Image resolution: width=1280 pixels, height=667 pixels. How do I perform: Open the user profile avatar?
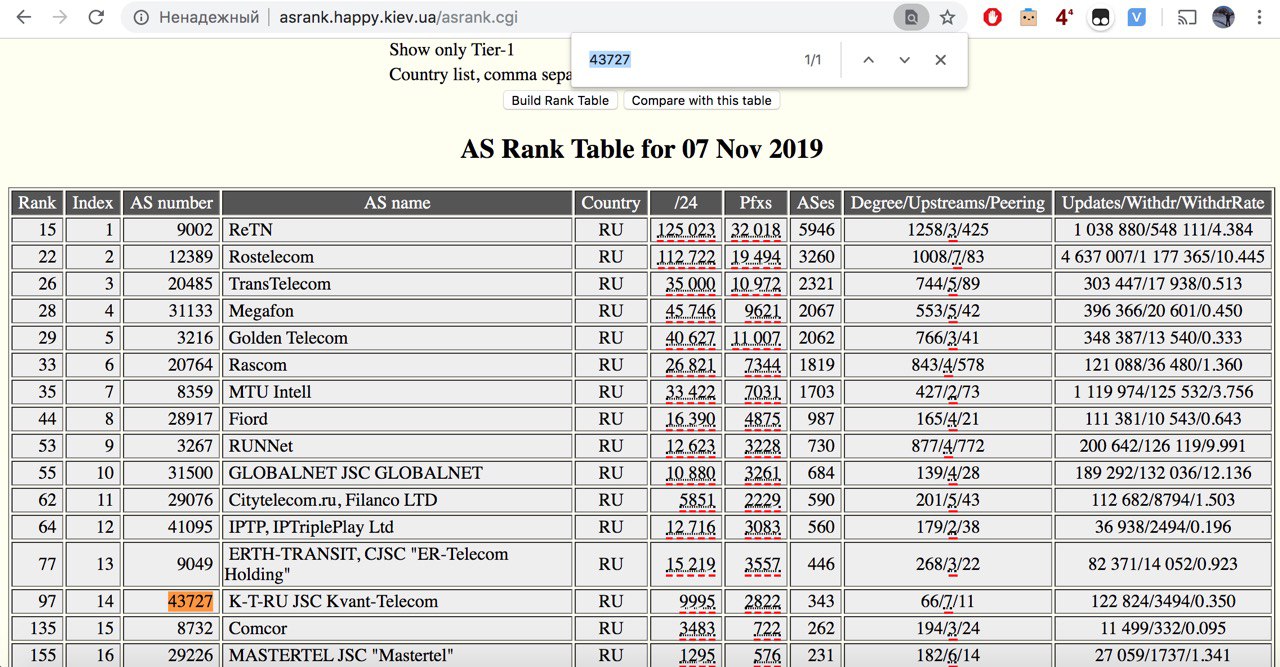click(x=1223, y=17)
